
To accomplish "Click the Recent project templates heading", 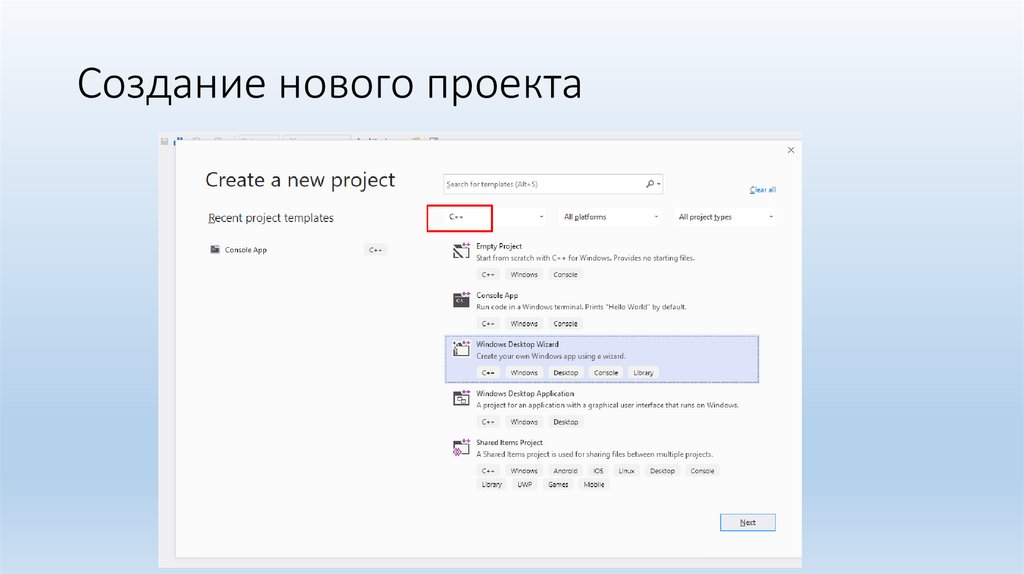I will [271, 218].
